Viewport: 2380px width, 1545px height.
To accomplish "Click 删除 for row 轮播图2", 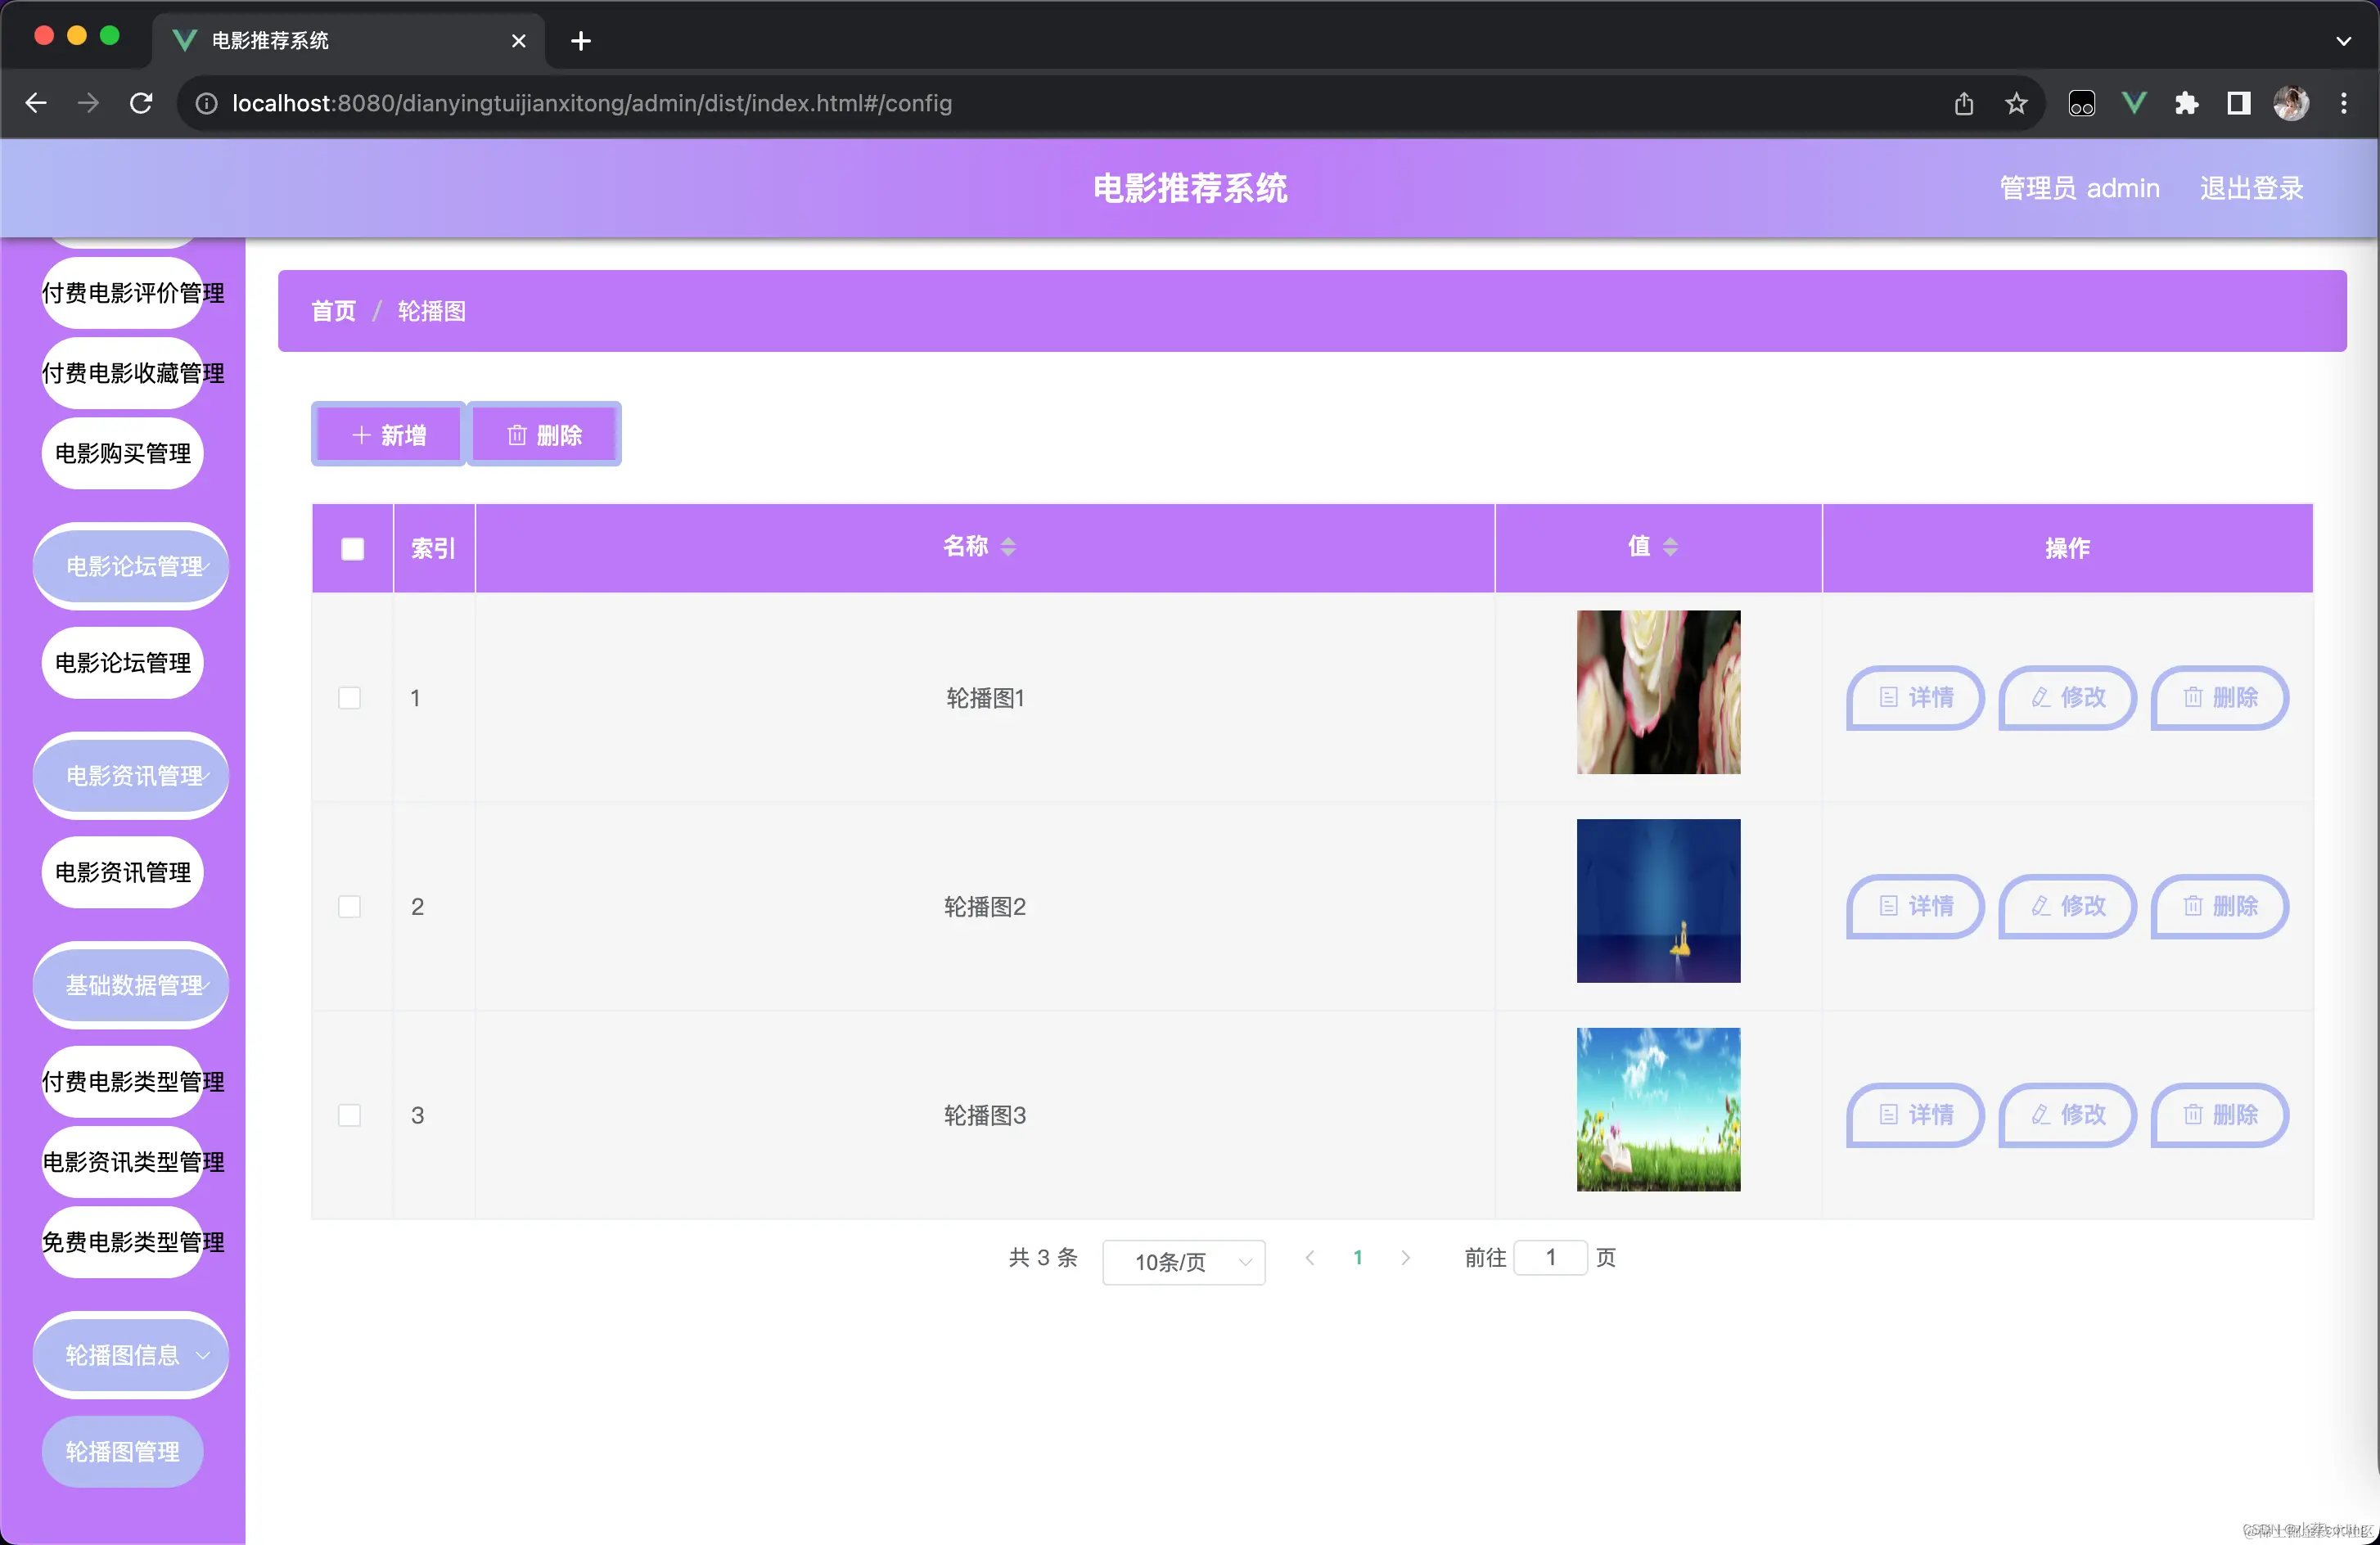I will [x=2219, y=906].
